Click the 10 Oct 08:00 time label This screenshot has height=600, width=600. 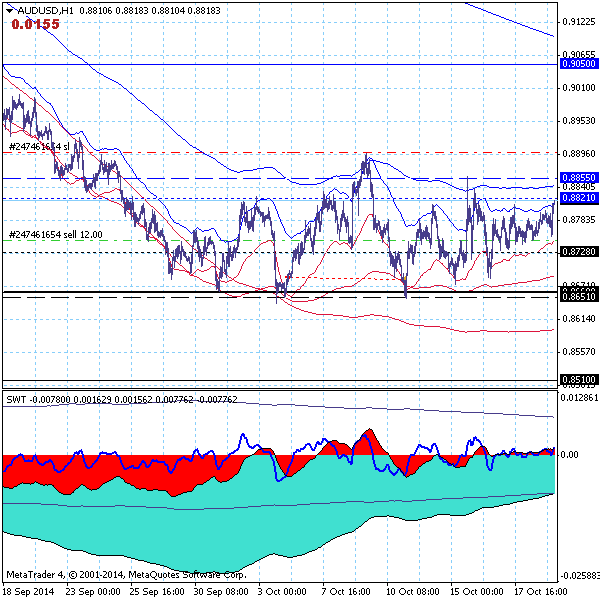[x=413, y=592]
